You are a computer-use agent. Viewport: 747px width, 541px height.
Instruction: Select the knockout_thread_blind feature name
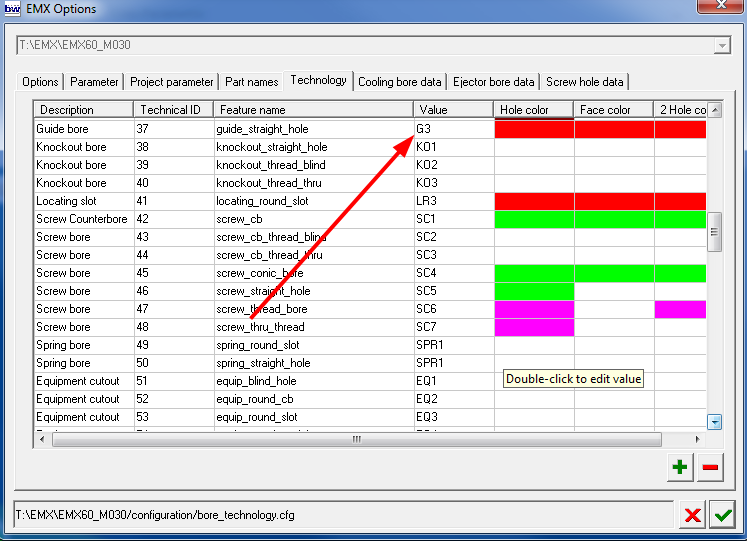coord(271,165)
